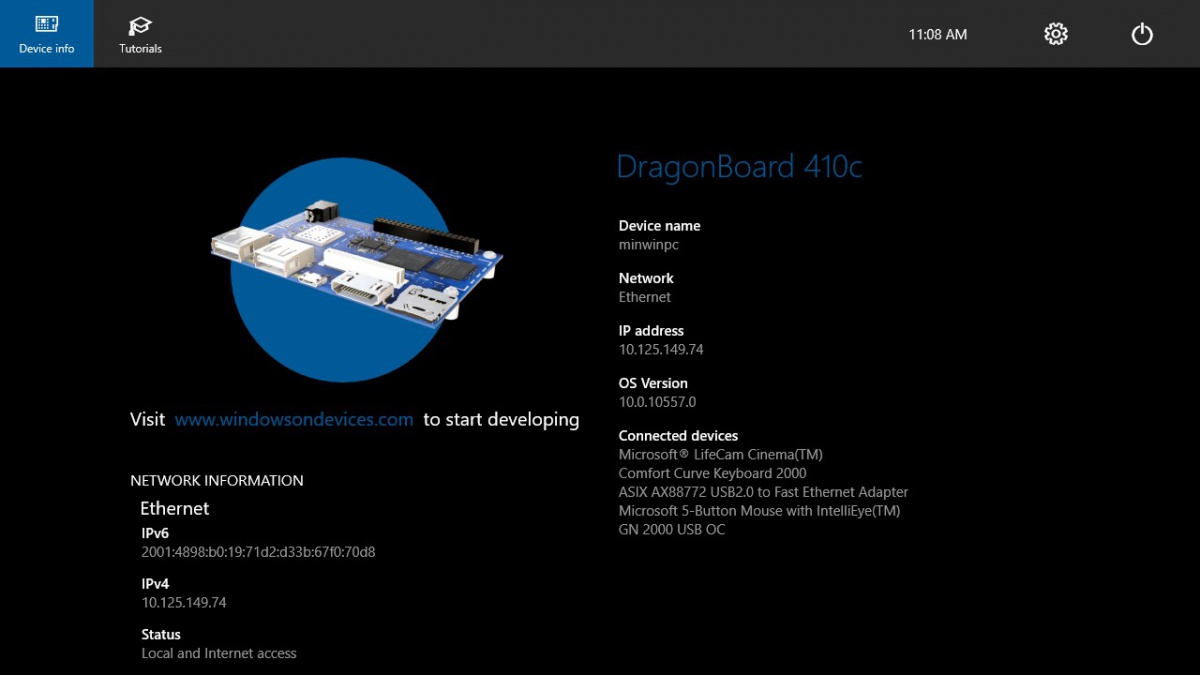Select Microsoft LifeCam Cinema in Connected devices
The image size is (1200, 675).
(721, 453)
